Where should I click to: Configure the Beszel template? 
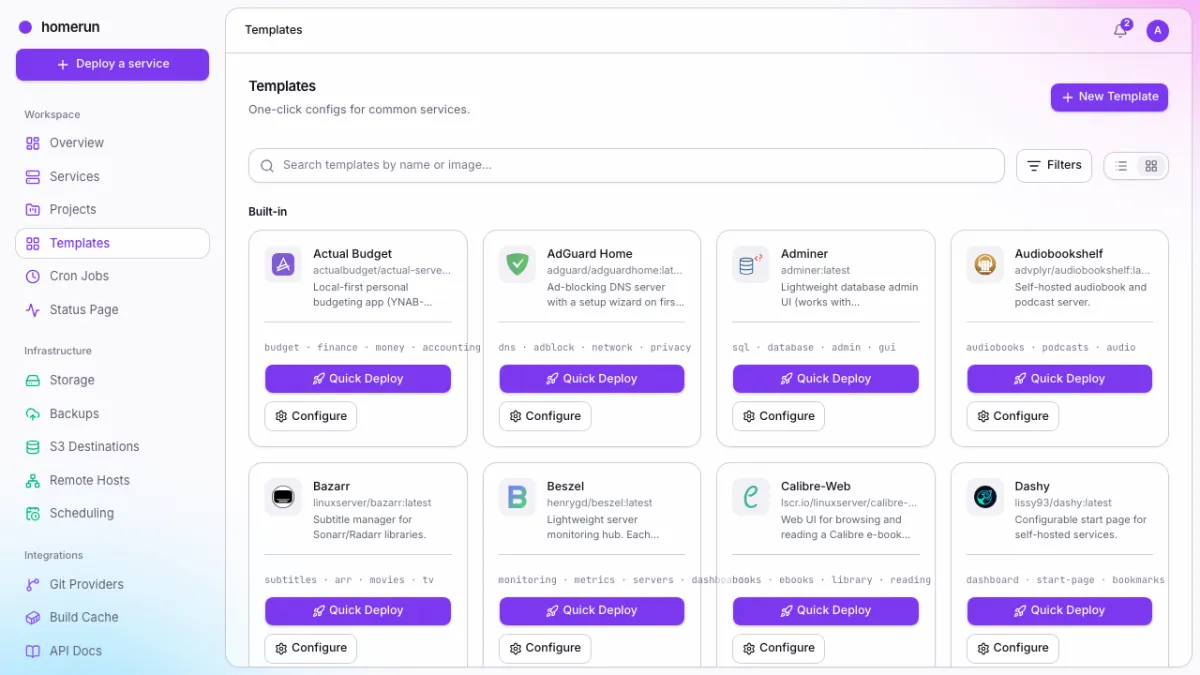click(545, 648)
